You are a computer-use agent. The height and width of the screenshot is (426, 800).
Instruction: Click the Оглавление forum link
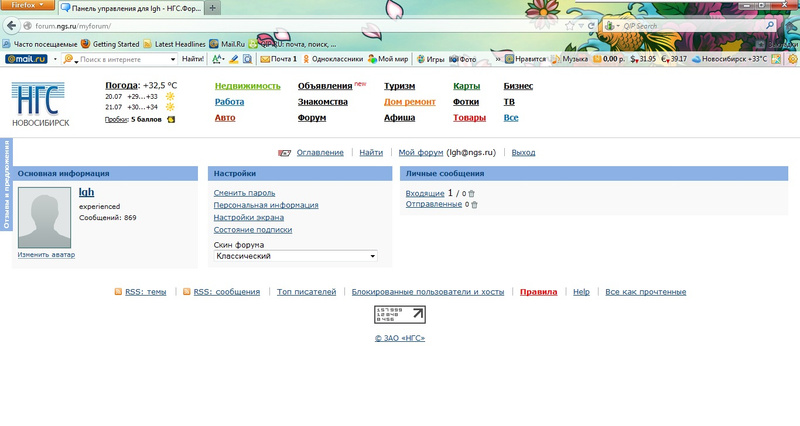pyautogui.click(x=320, y=152)
